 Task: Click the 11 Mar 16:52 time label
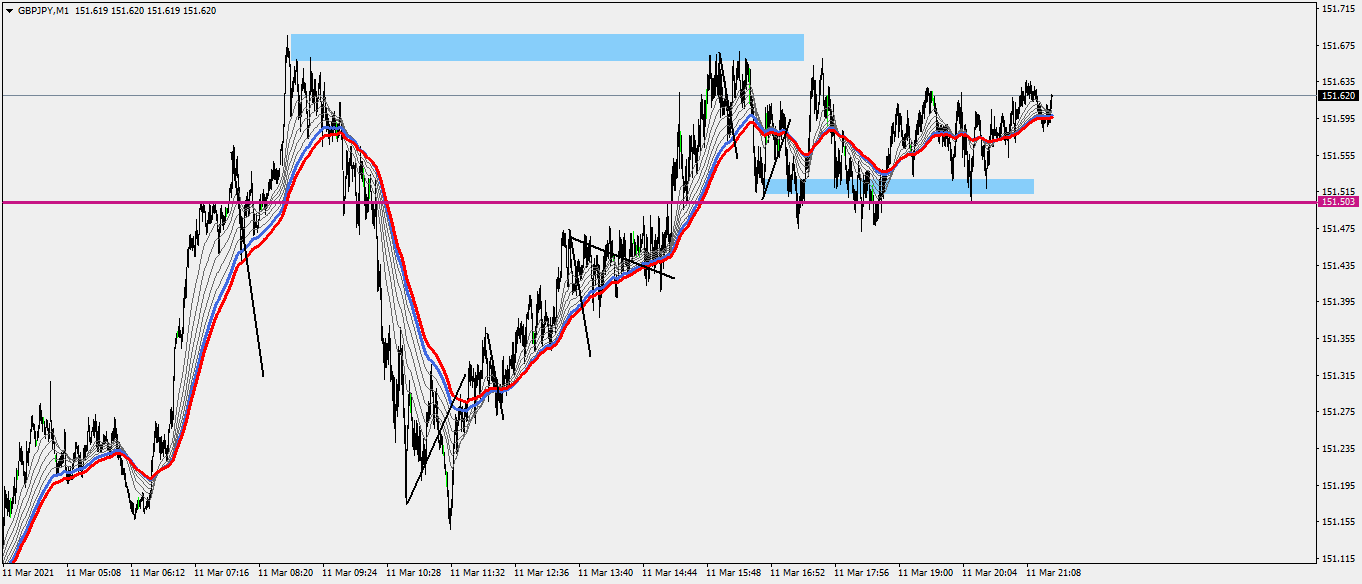click(x=797, y=574)
